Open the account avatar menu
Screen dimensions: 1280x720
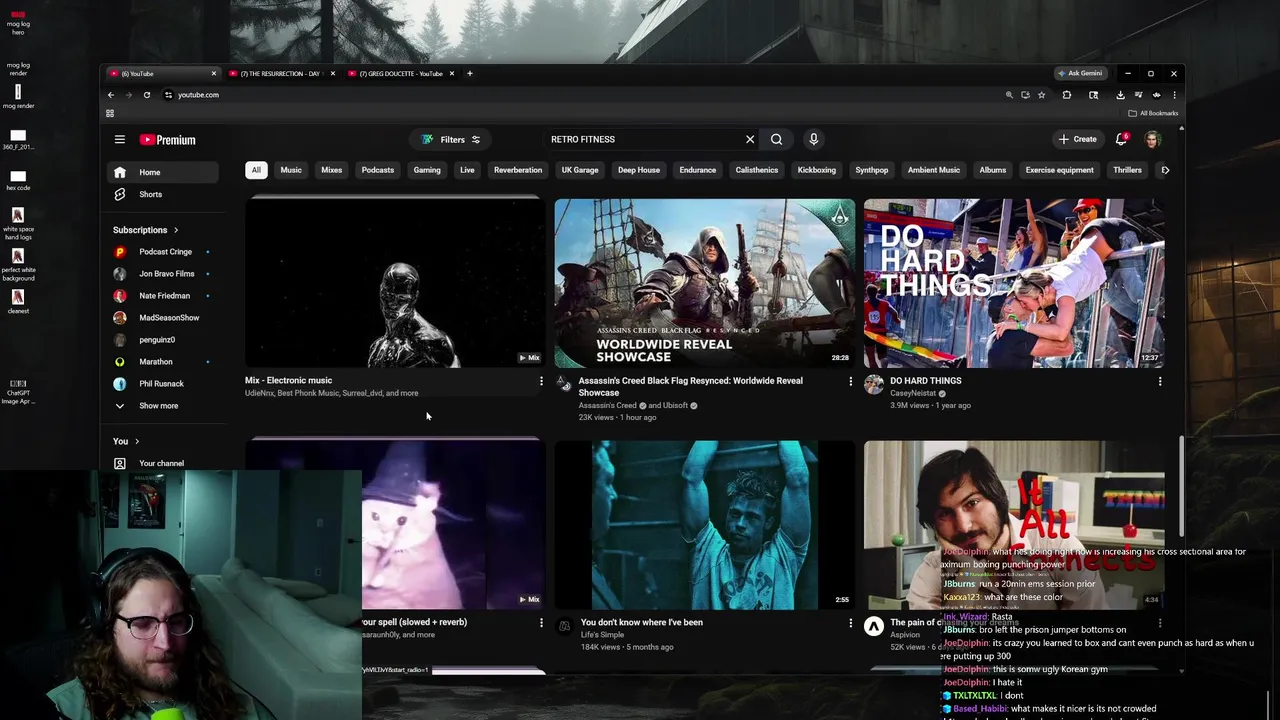pos(1153,139)
